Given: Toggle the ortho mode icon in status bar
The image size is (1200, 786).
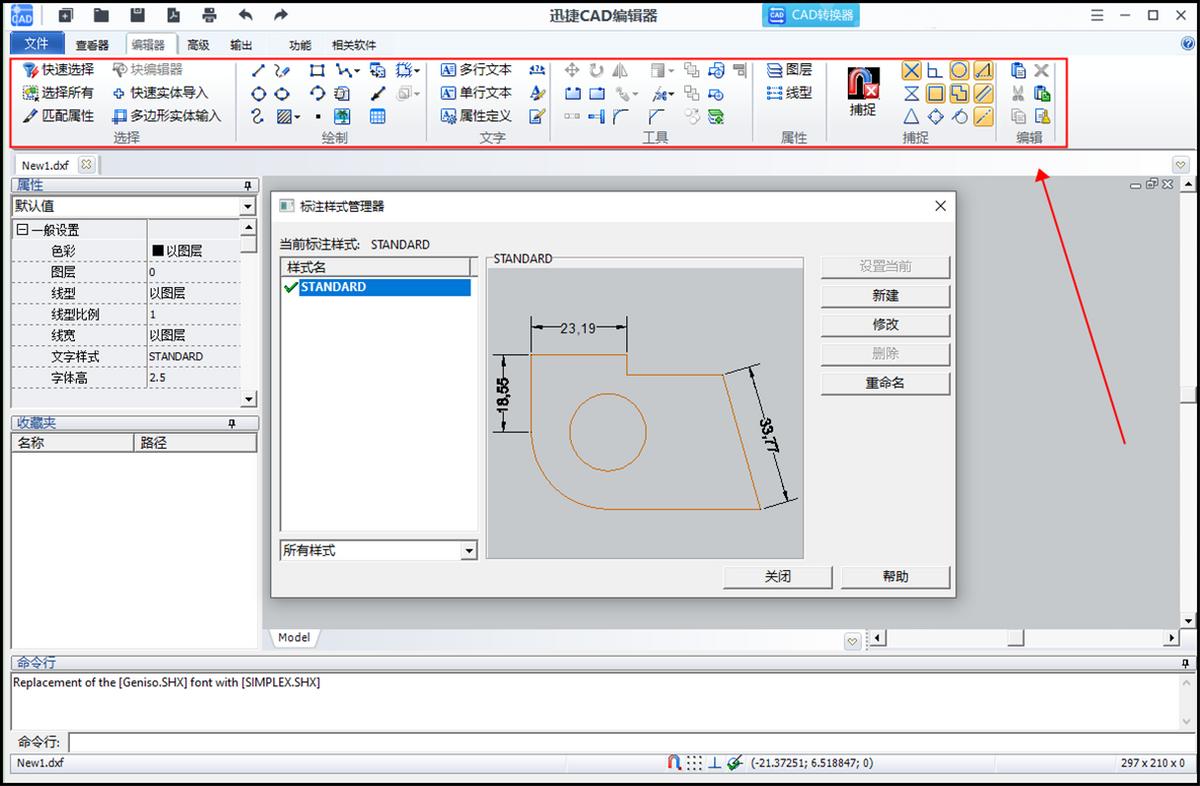Looking at the screenshot, I should coord(714,763).
